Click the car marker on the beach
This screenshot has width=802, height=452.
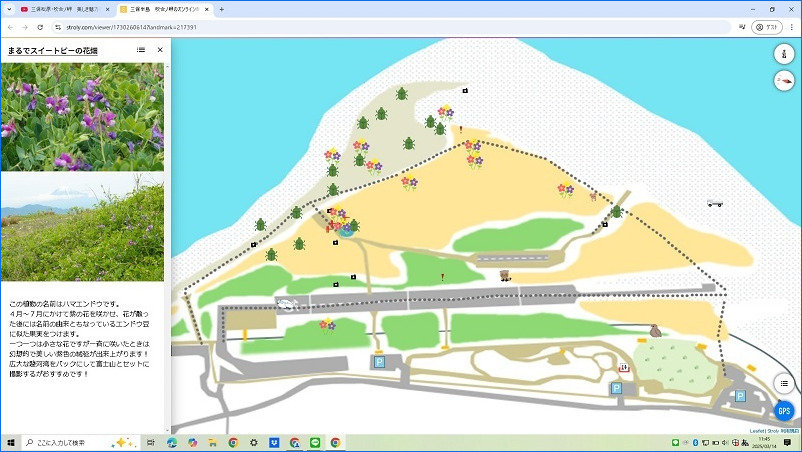pyautogui.click(x=714, y=203)
